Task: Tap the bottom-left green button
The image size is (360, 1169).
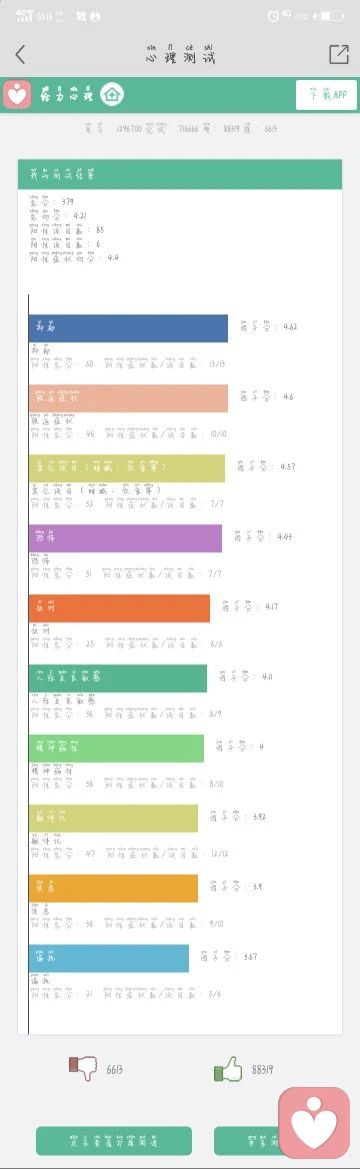Action: click(114, 1141)
